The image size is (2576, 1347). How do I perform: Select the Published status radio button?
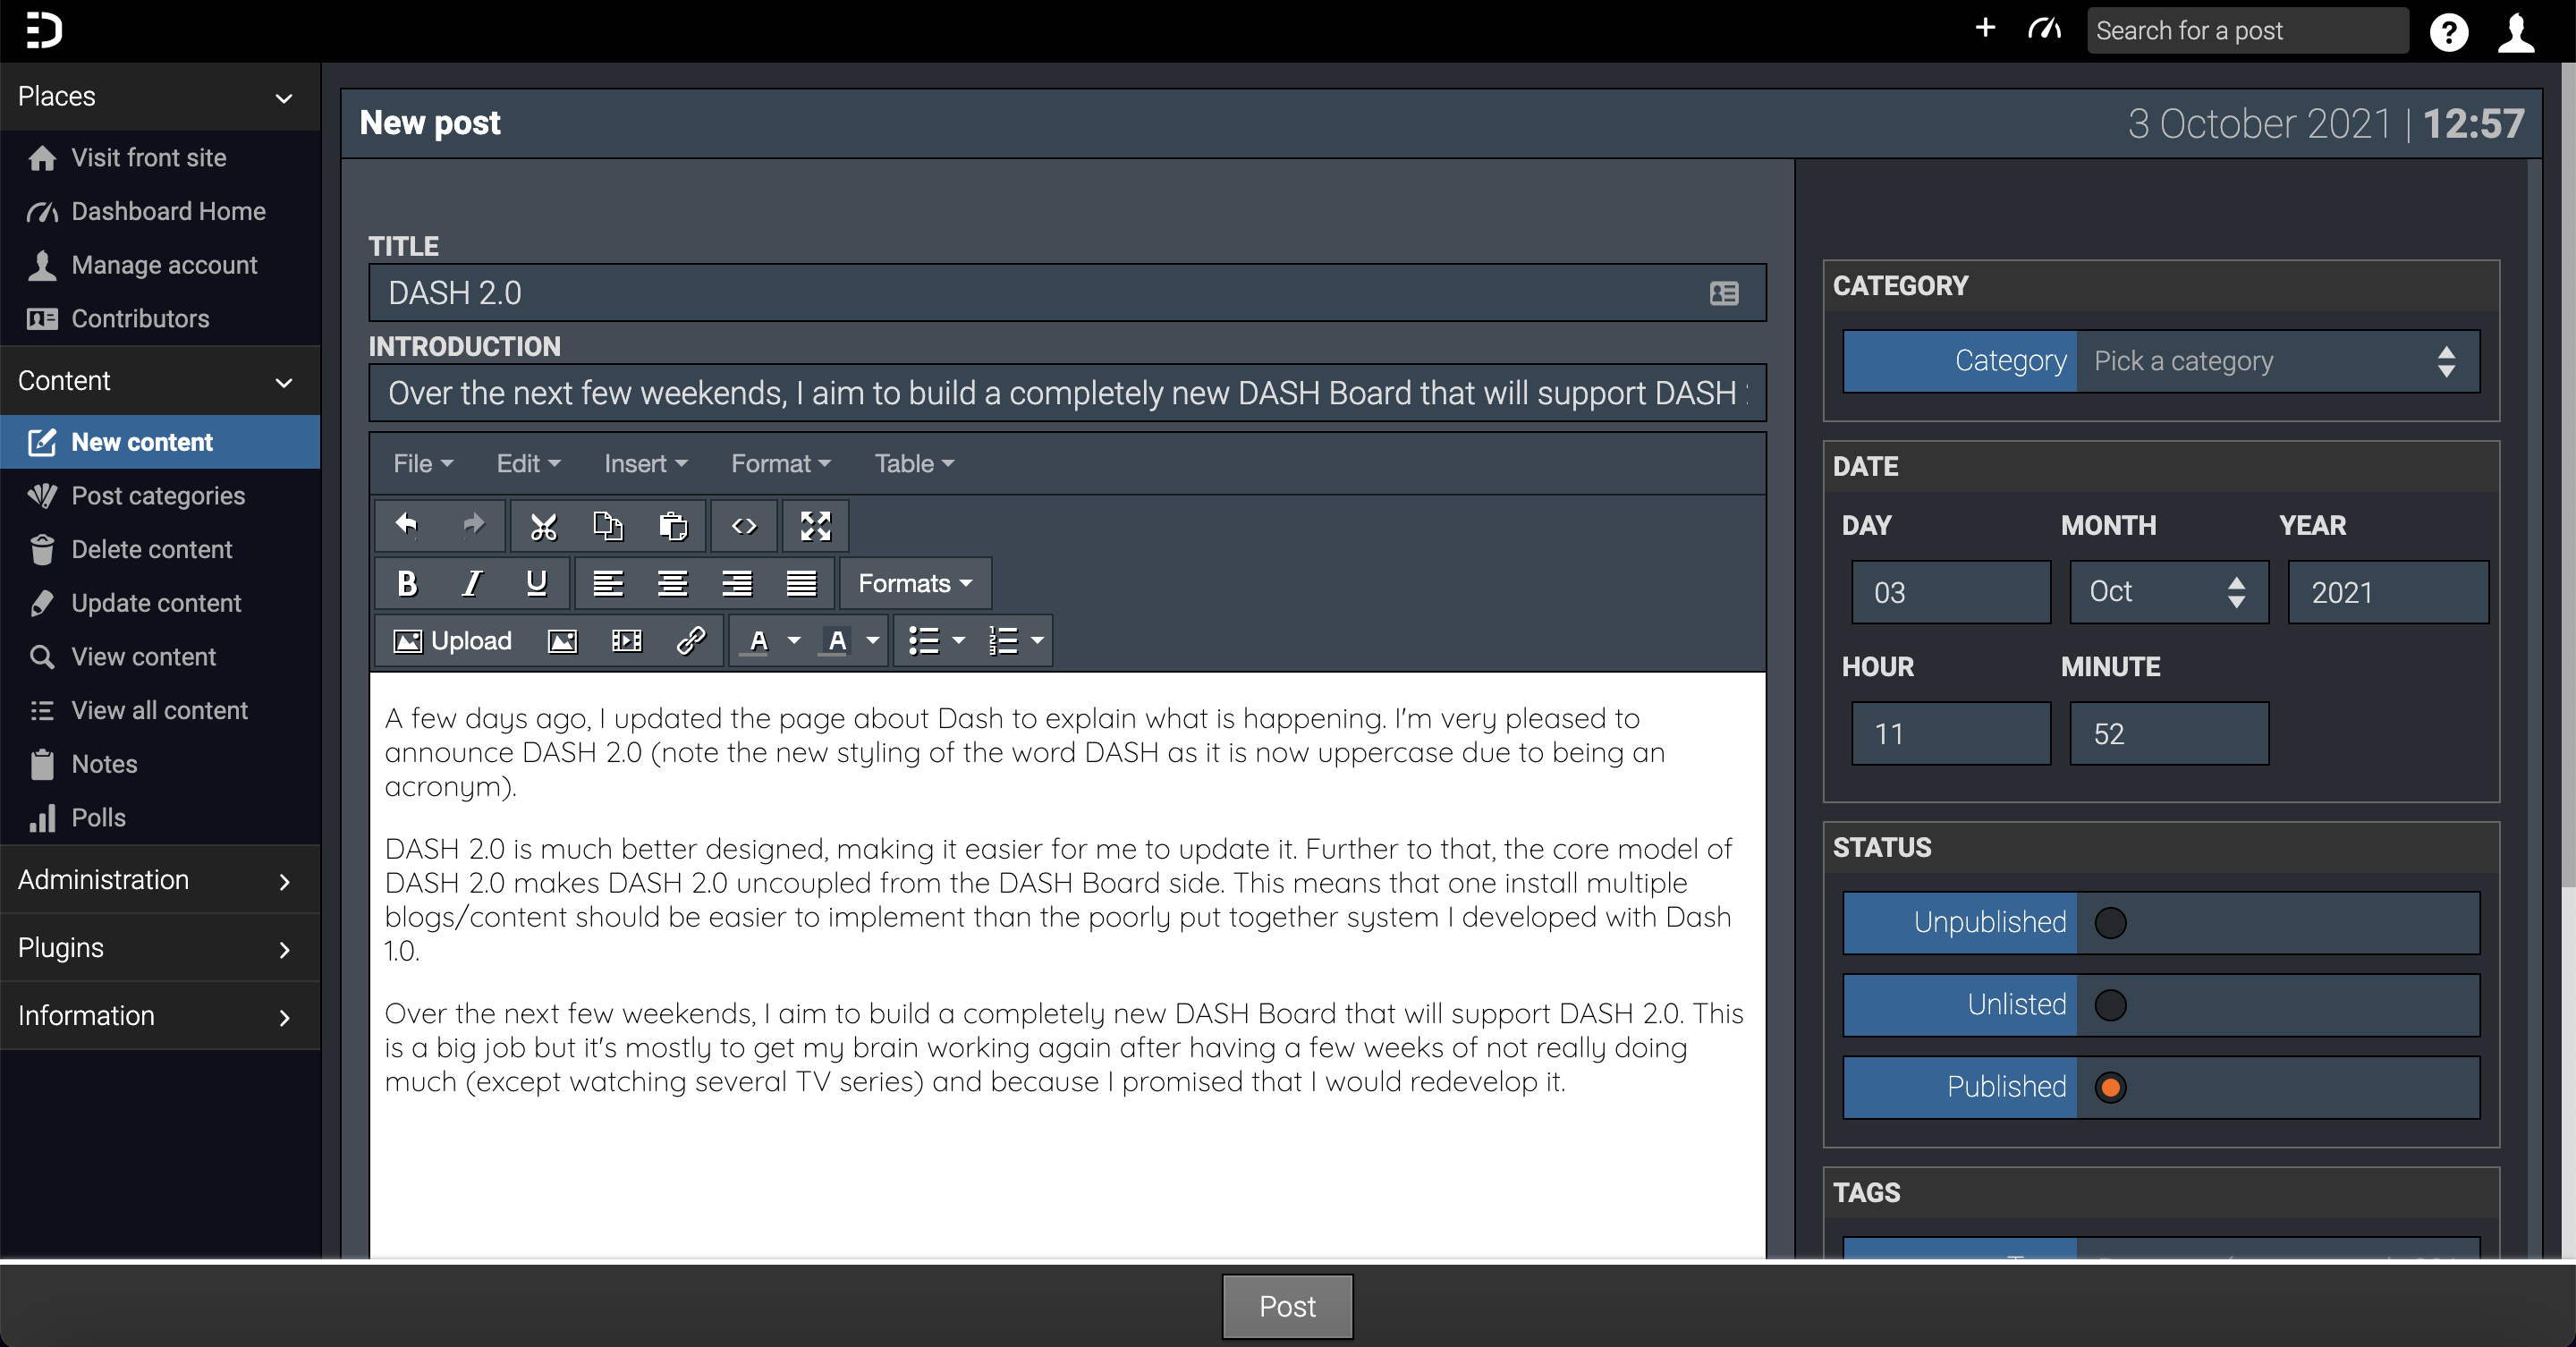[x=2112, y=1088]
